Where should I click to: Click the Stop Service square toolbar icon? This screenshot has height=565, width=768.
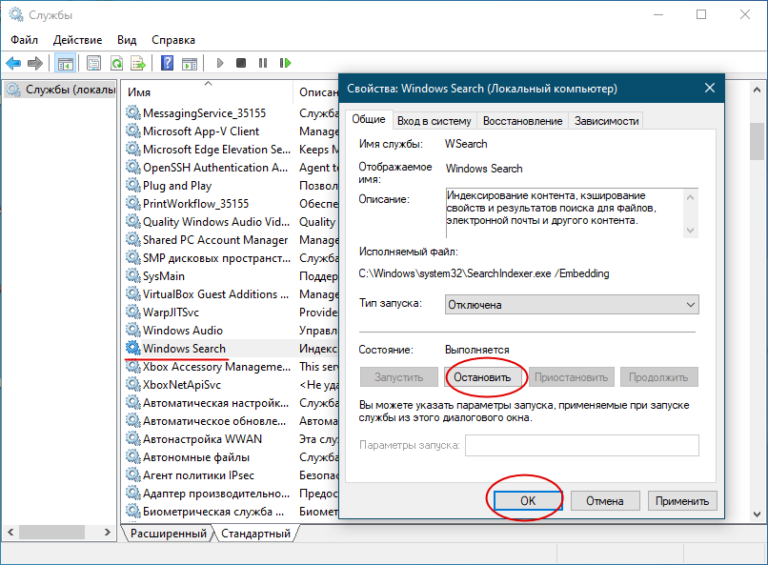coord(241,63)
